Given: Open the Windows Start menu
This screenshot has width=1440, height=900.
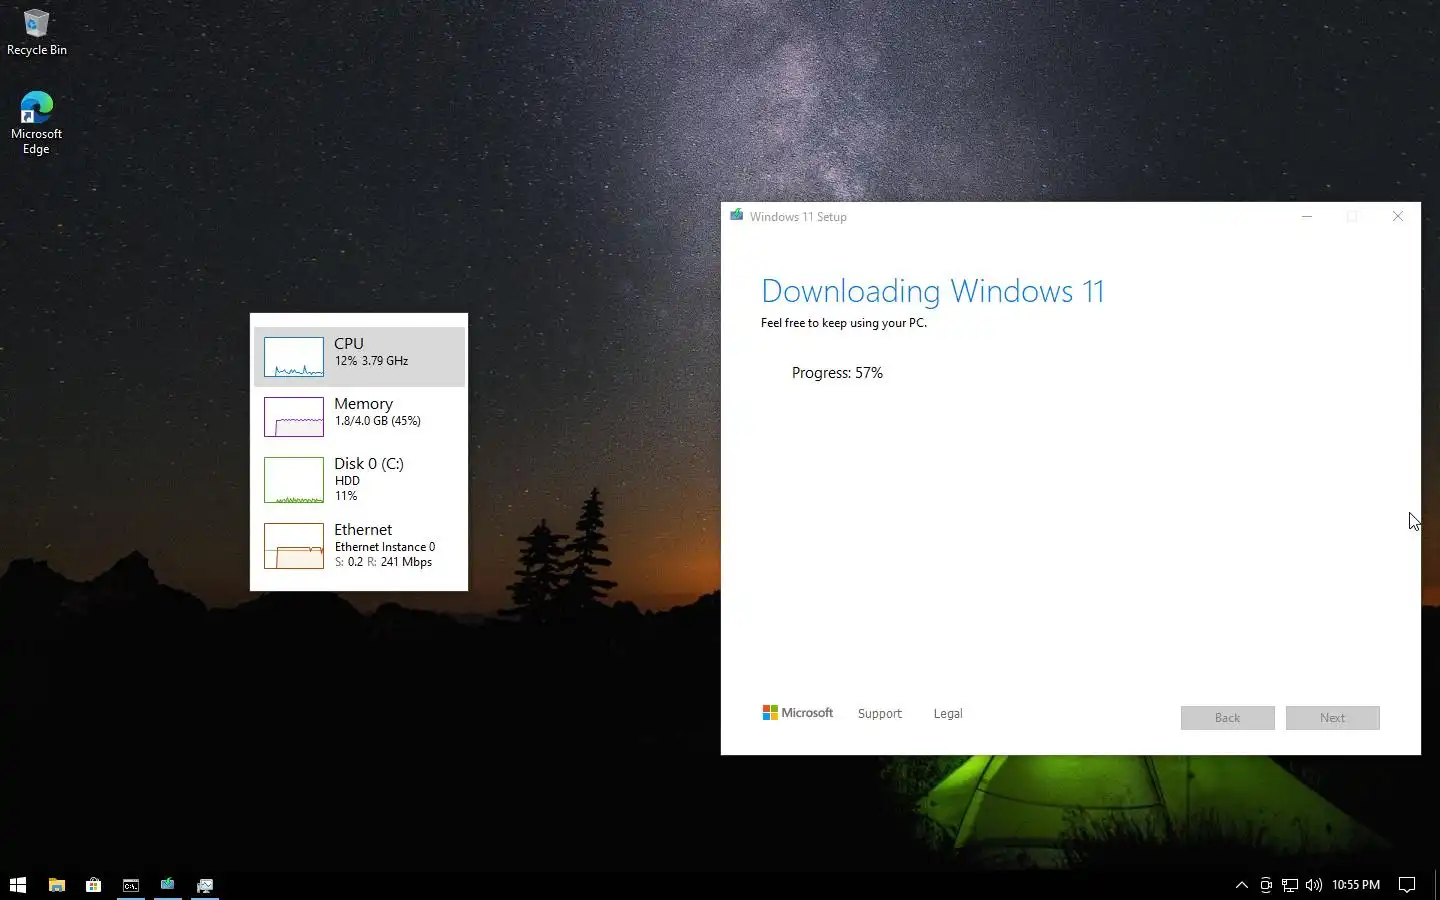Looking at the screenshot, I should click(x=18, y=885).
